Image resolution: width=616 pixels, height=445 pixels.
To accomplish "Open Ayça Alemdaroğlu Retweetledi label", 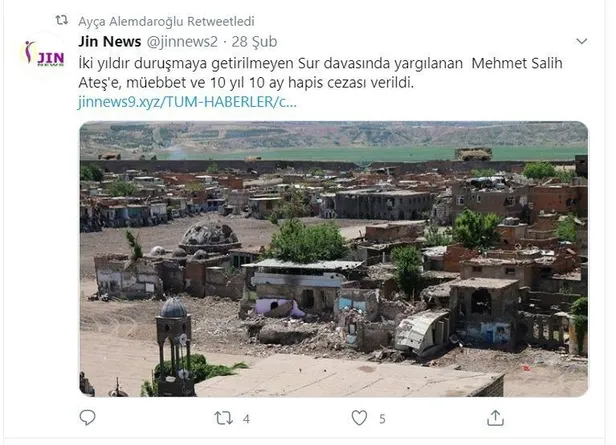I will [x=166, y=21].
